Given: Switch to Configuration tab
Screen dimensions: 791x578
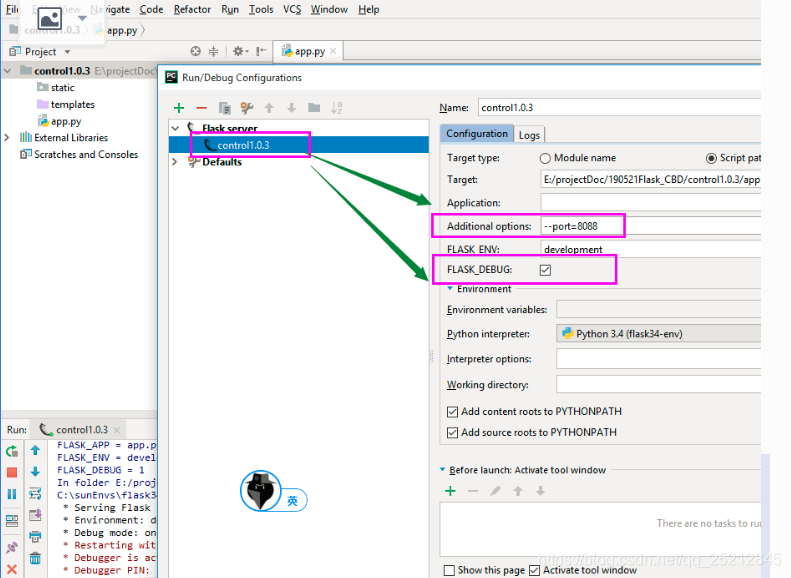Looking at the screenshot, I should point(477,134).
